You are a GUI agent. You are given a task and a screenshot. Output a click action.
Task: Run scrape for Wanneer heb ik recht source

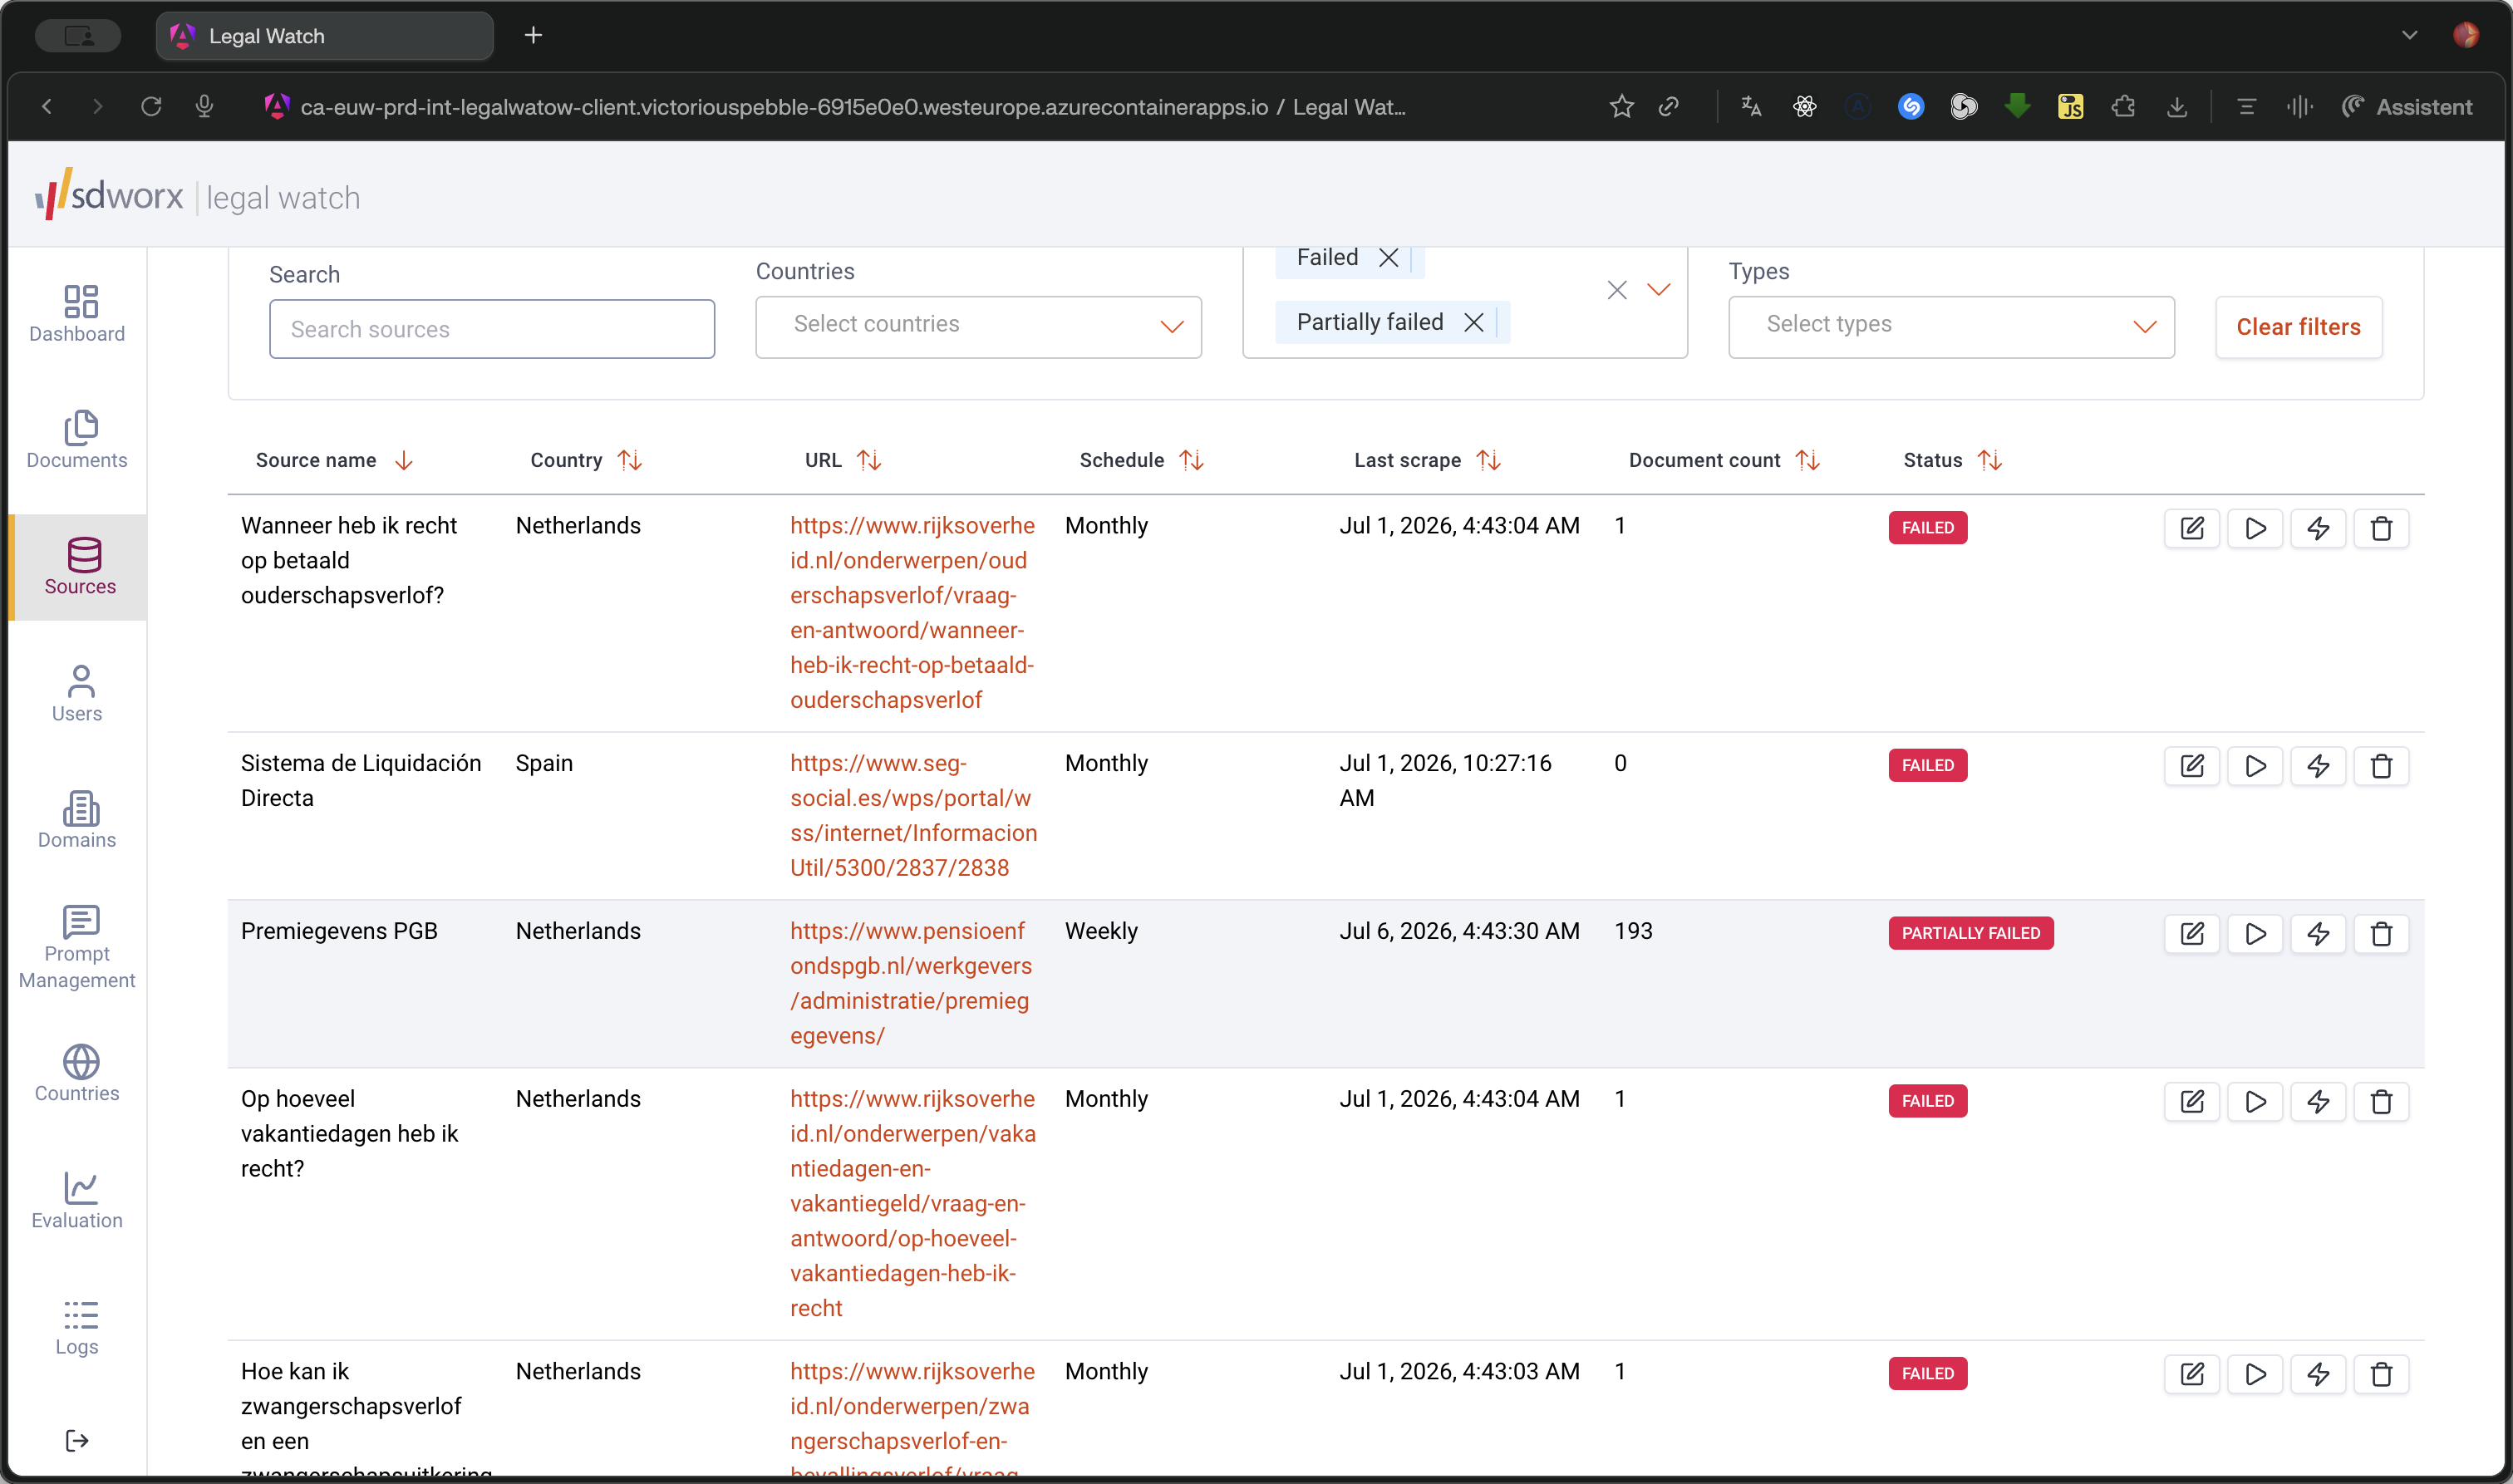(2254, 528)
